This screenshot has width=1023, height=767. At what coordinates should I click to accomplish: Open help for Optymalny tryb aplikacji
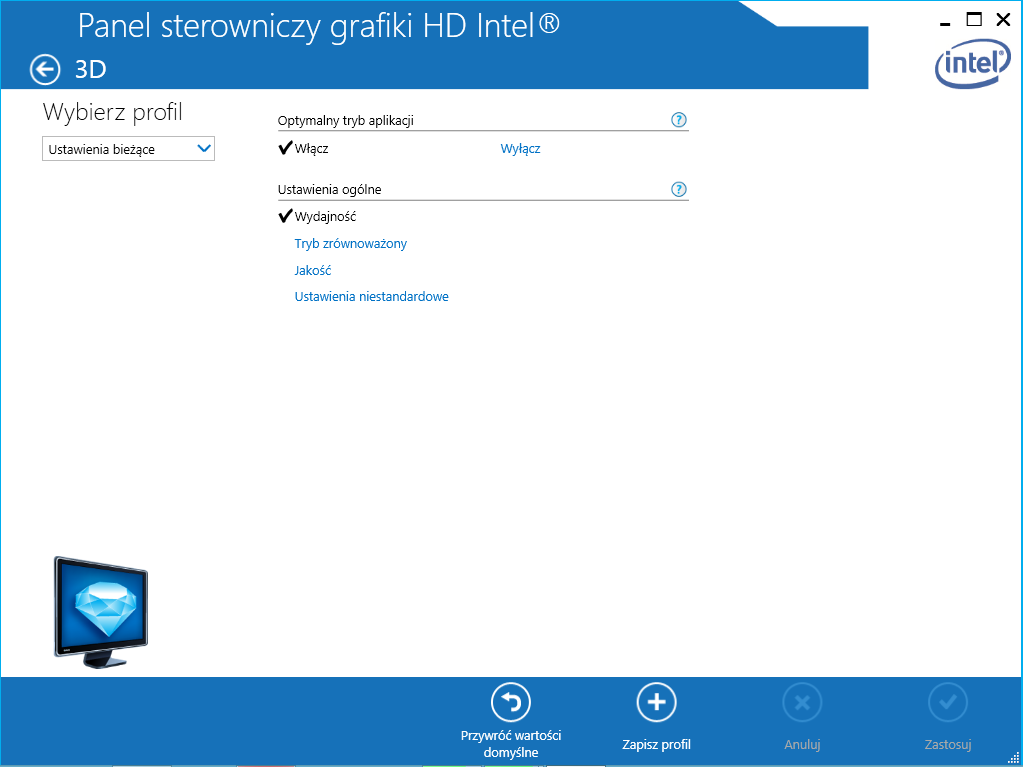pyautogui.click(x=679, y=120)
